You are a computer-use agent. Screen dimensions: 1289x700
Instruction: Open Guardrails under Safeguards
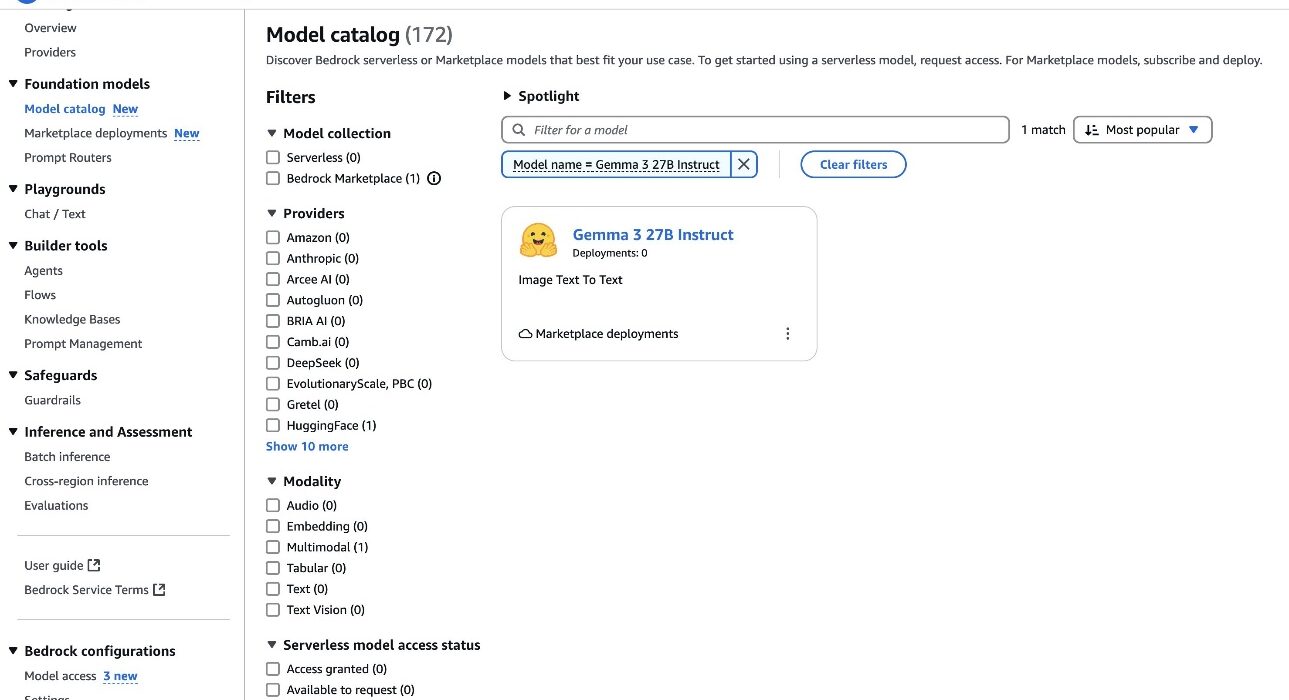point(52,400)
